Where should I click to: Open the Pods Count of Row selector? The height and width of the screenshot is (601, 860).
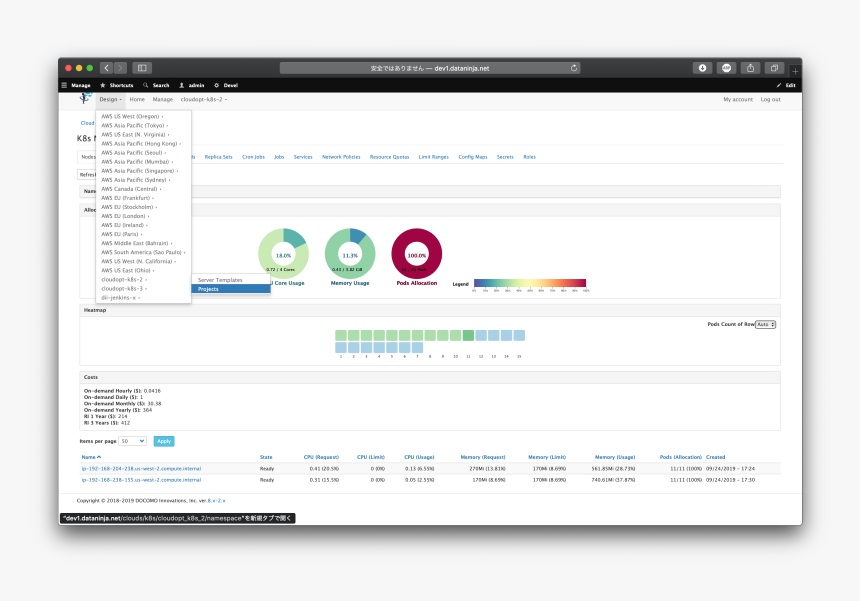766,325
